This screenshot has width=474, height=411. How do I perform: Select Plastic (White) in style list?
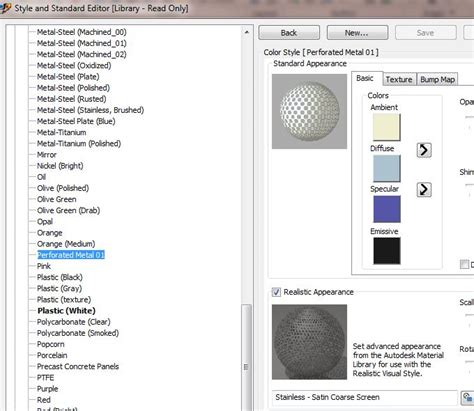coord(66,311)
